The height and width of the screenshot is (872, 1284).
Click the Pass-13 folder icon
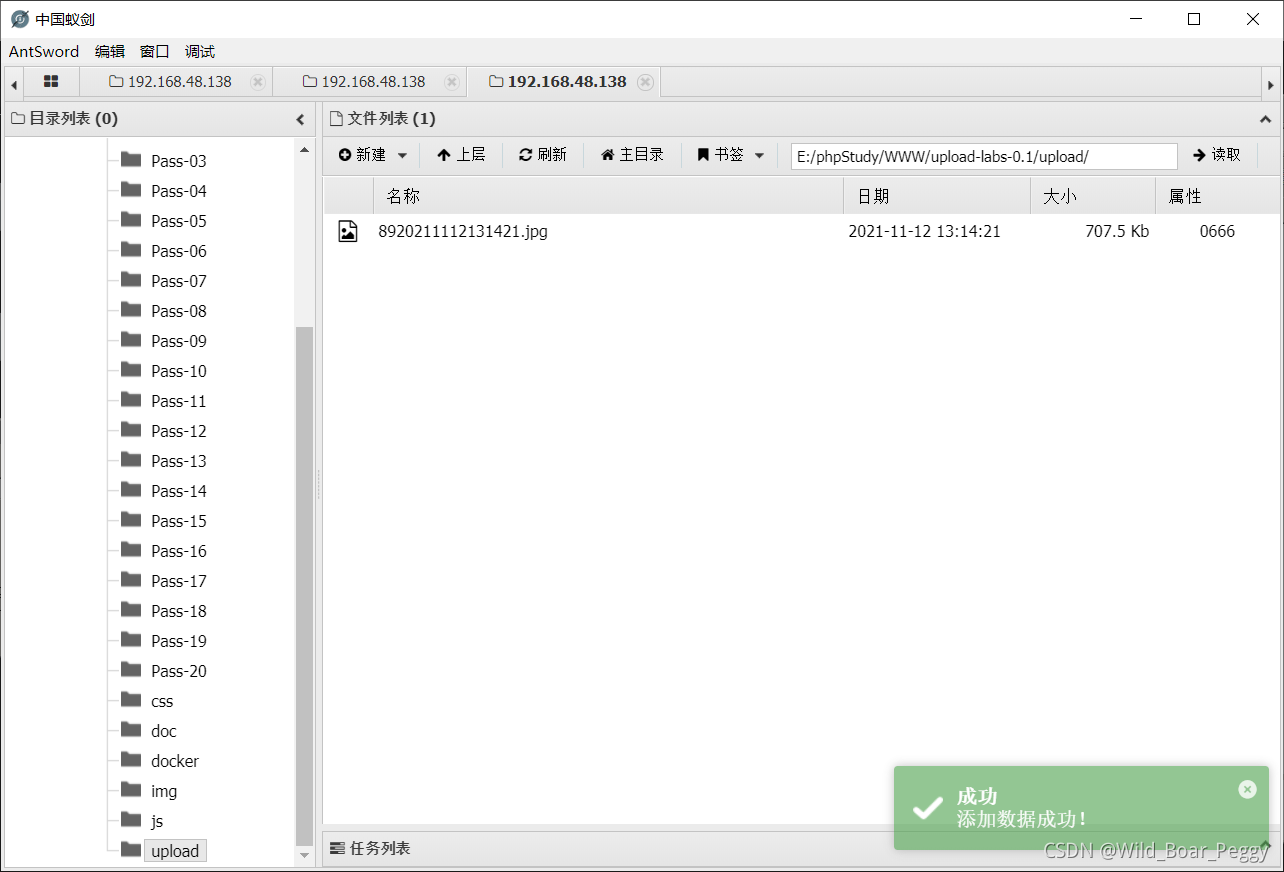click(x=131, y=459)
